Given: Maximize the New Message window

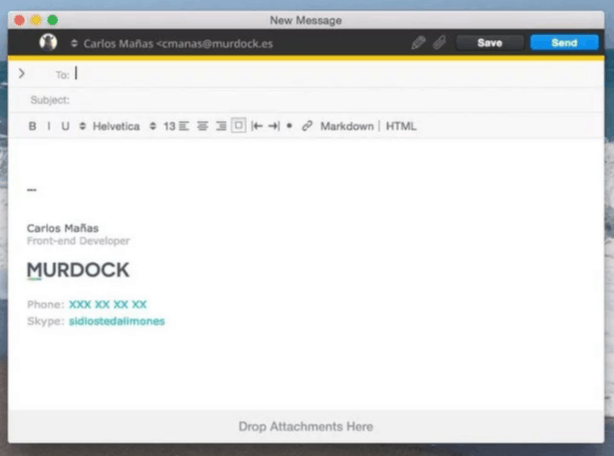Looking at the screenshot, I should [52, 20].
